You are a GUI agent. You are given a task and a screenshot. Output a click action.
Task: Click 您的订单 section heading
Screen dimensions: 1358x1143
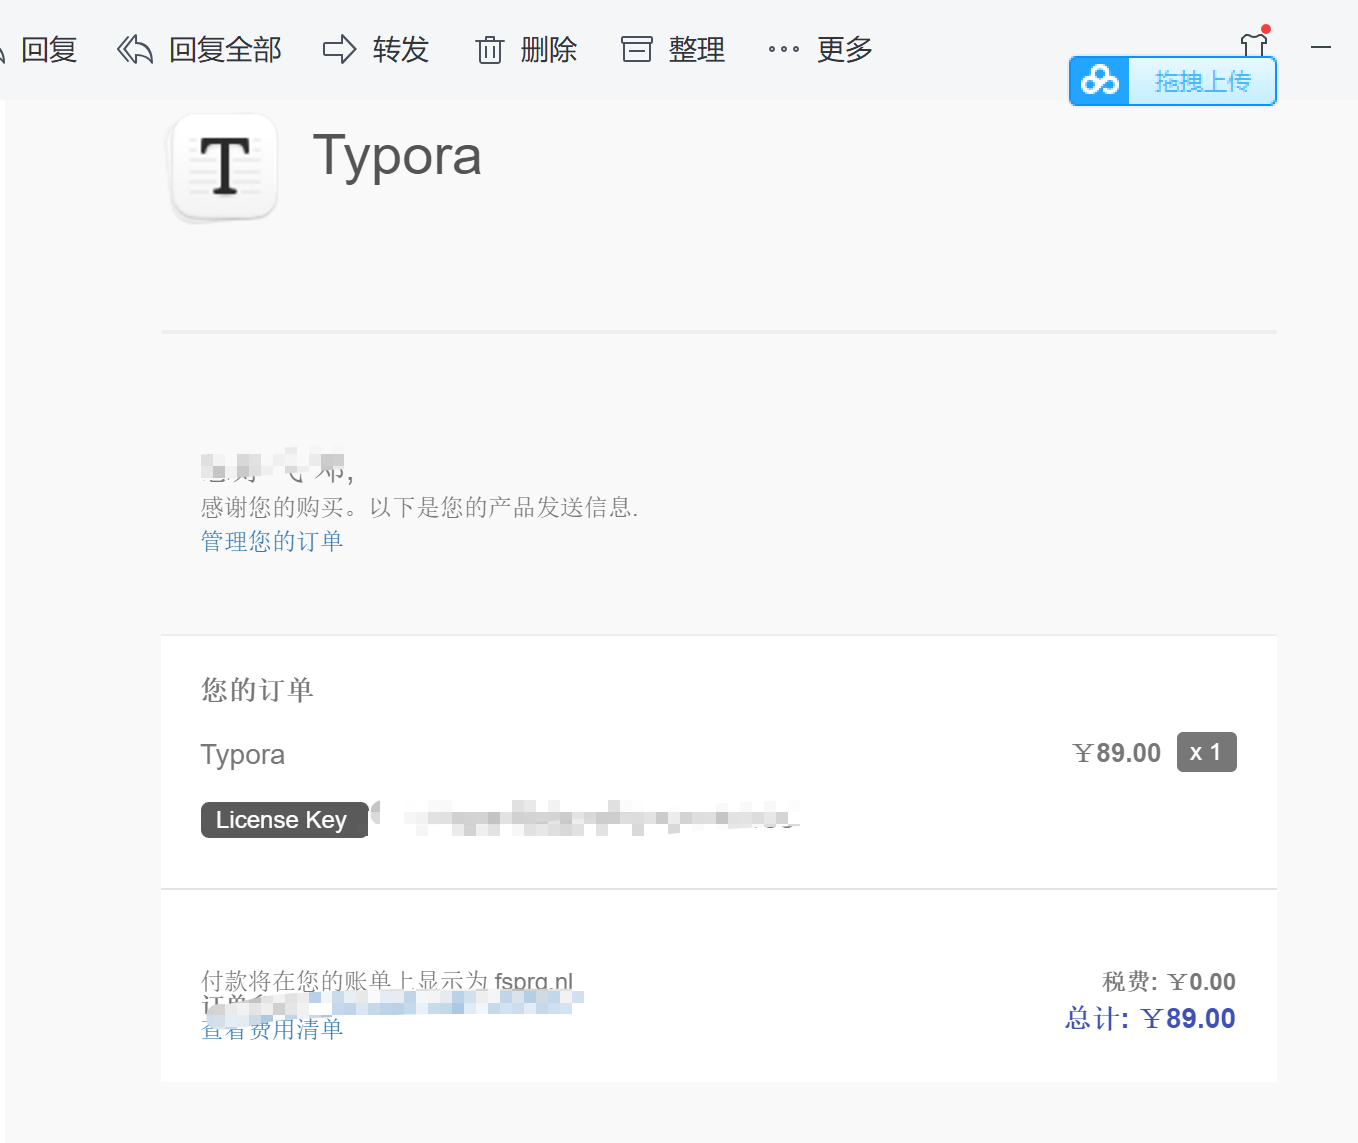click(257, 690)
